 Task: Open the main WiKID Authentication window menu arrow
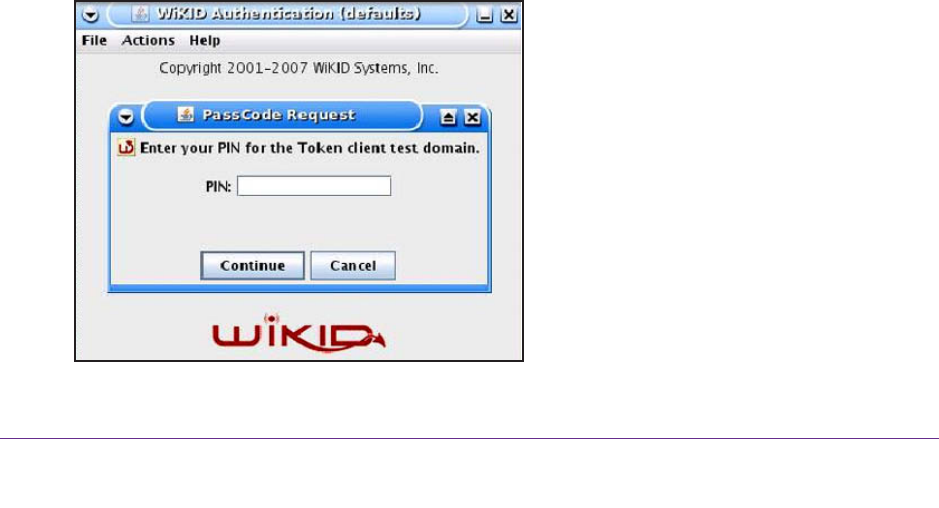coord(90,14)
